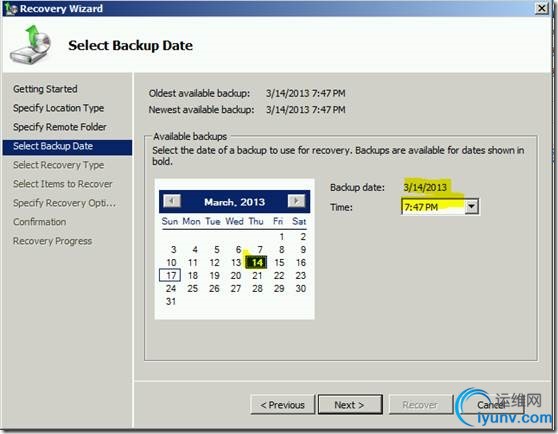Image resolution: width=558 pixels, height=434 pixels.
Task: Open the Time dropdown showing 7:47 PM
Action: pos(471,206)
